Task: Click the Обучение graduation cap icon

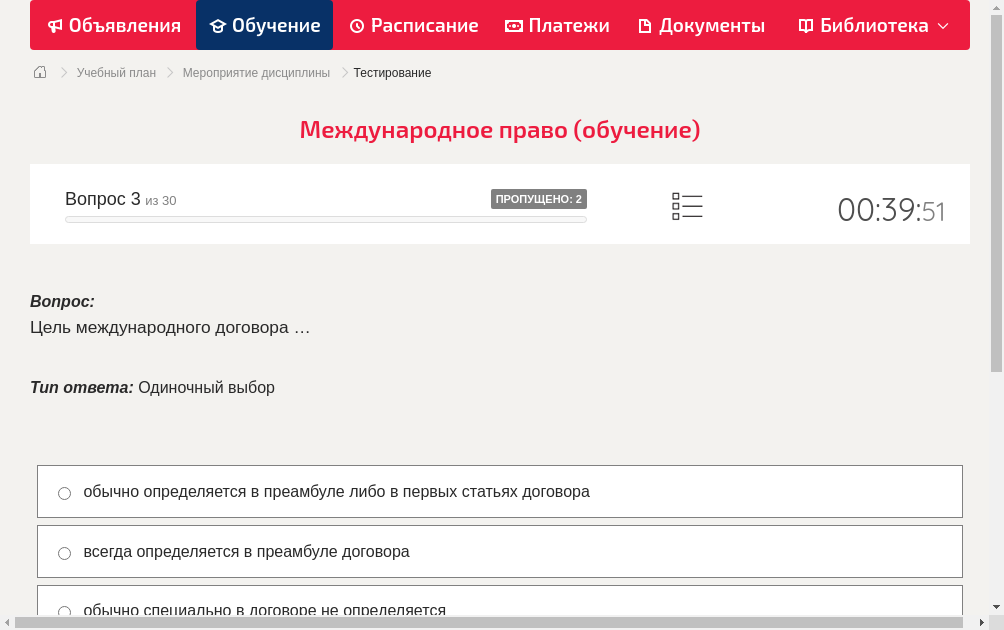Action: click(x=219, y=25)
